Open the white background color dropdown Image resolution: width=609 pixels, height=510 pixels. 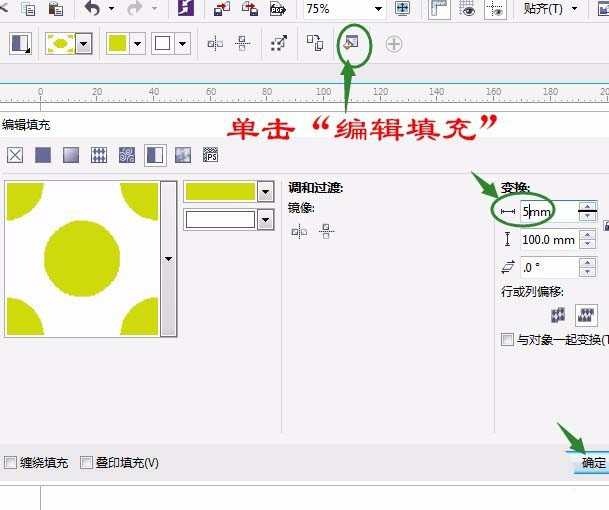[x=265, y=219]
